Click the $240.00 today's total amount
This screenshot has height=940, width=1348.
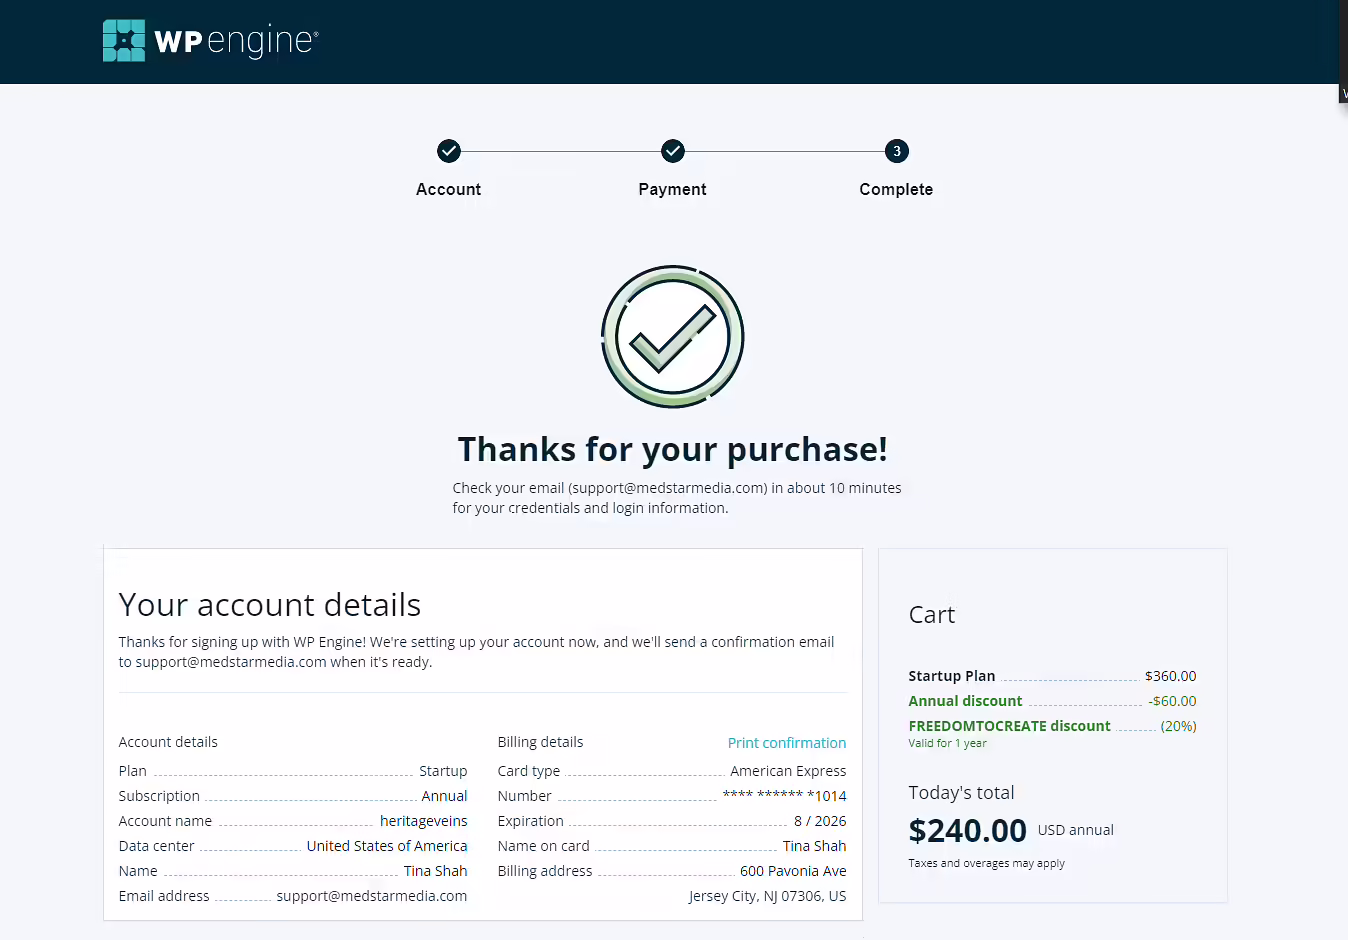pyautogui.click(x=967, y=831)
